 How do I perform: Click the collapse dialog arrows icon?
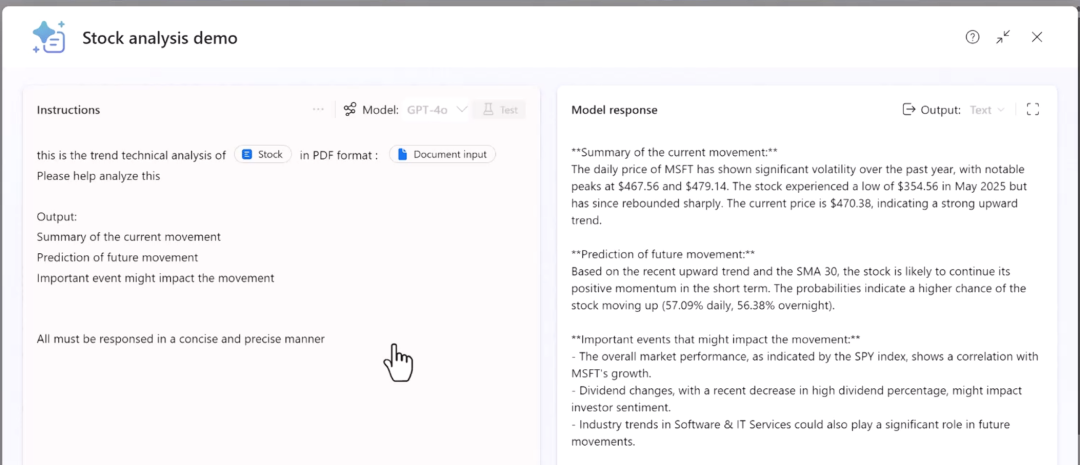[1003, 37]
